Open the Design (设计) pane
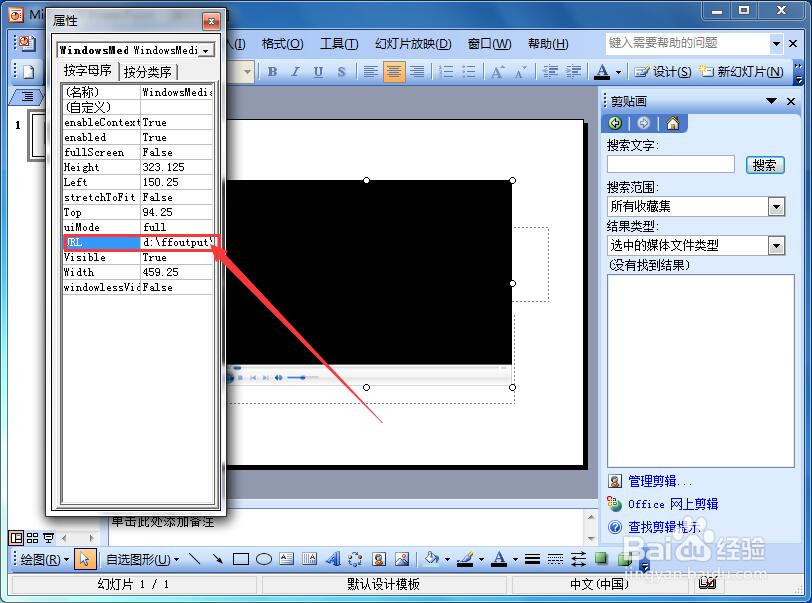 (663, 72)
